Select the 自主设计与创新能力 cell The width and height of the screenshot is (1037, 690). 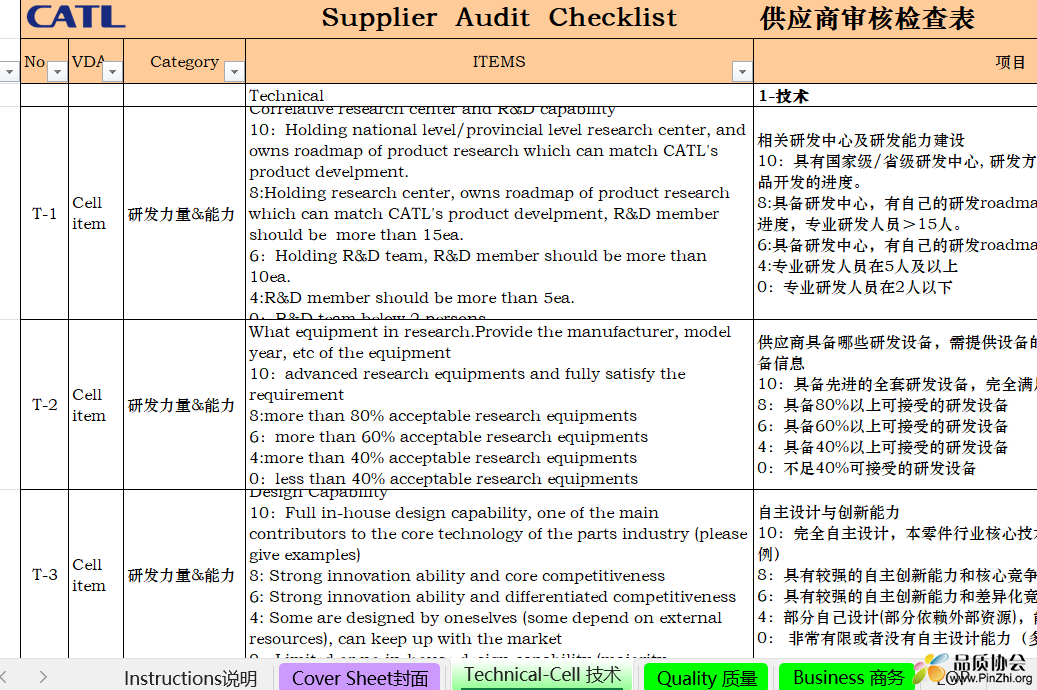[895, 574]
